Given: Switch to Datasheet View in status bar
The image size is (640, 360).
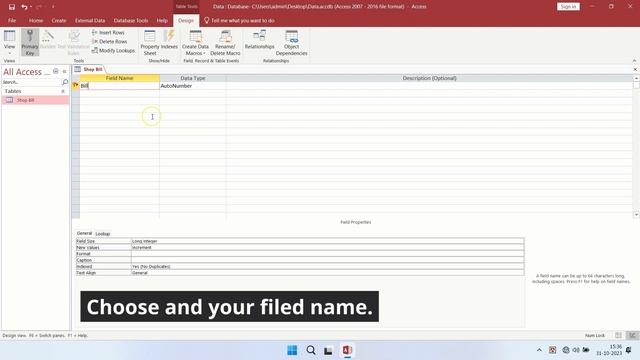Looking at the screenshot, I should (618, 336).
